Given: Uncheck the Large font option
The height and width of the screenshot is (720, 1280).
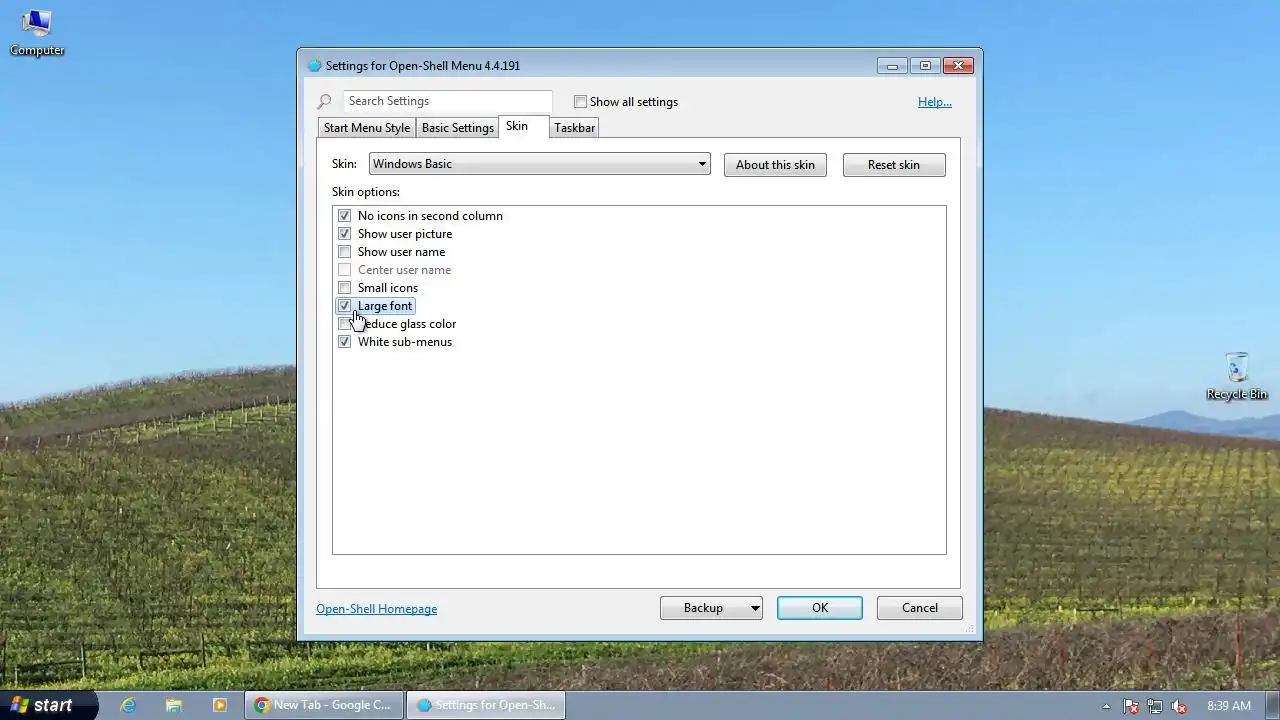Looking at the screenshot, I should click(x=344, y=306).
